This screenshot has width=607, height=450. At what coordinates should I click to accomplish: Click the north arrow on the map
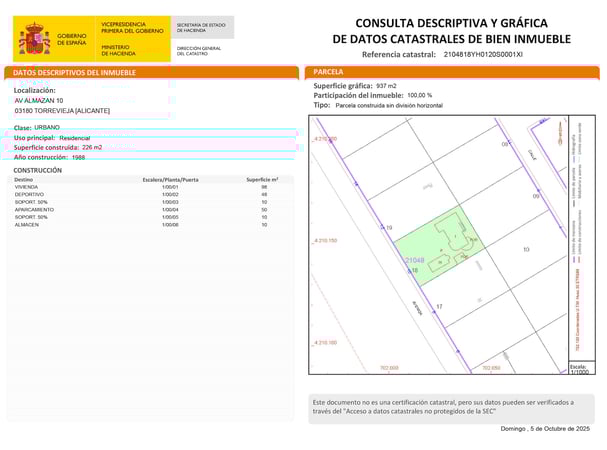coord(560,134)
